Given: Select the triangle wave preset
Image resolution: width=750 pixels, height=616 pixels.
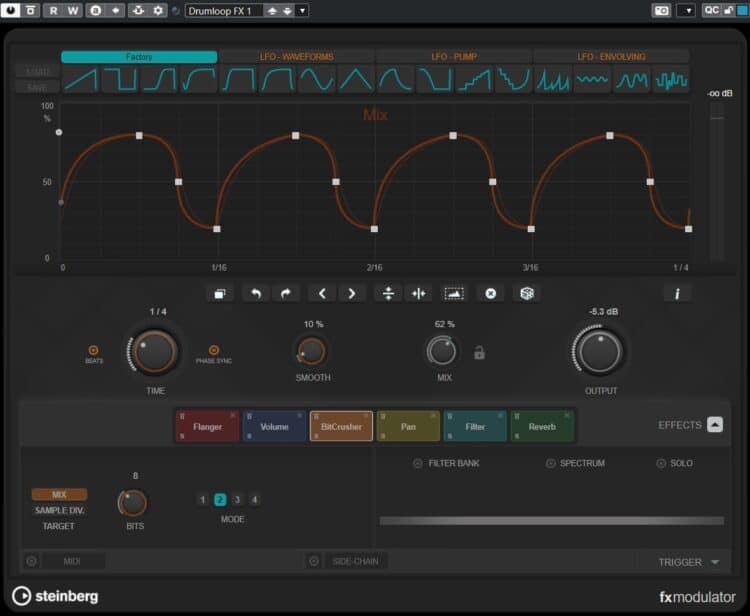Looking at the screenshot, I should [x=356, y=79].
